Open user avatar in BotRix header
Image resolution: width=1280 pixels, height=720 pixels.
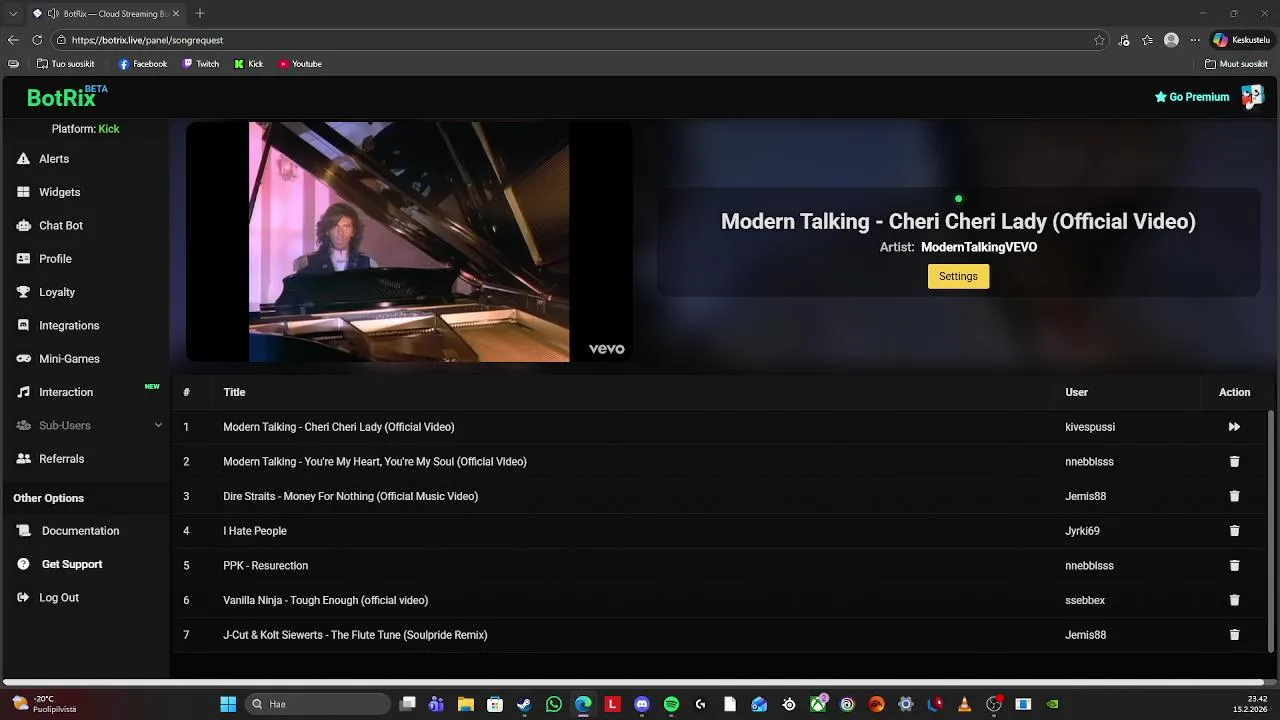click(x=1252, y=96)
